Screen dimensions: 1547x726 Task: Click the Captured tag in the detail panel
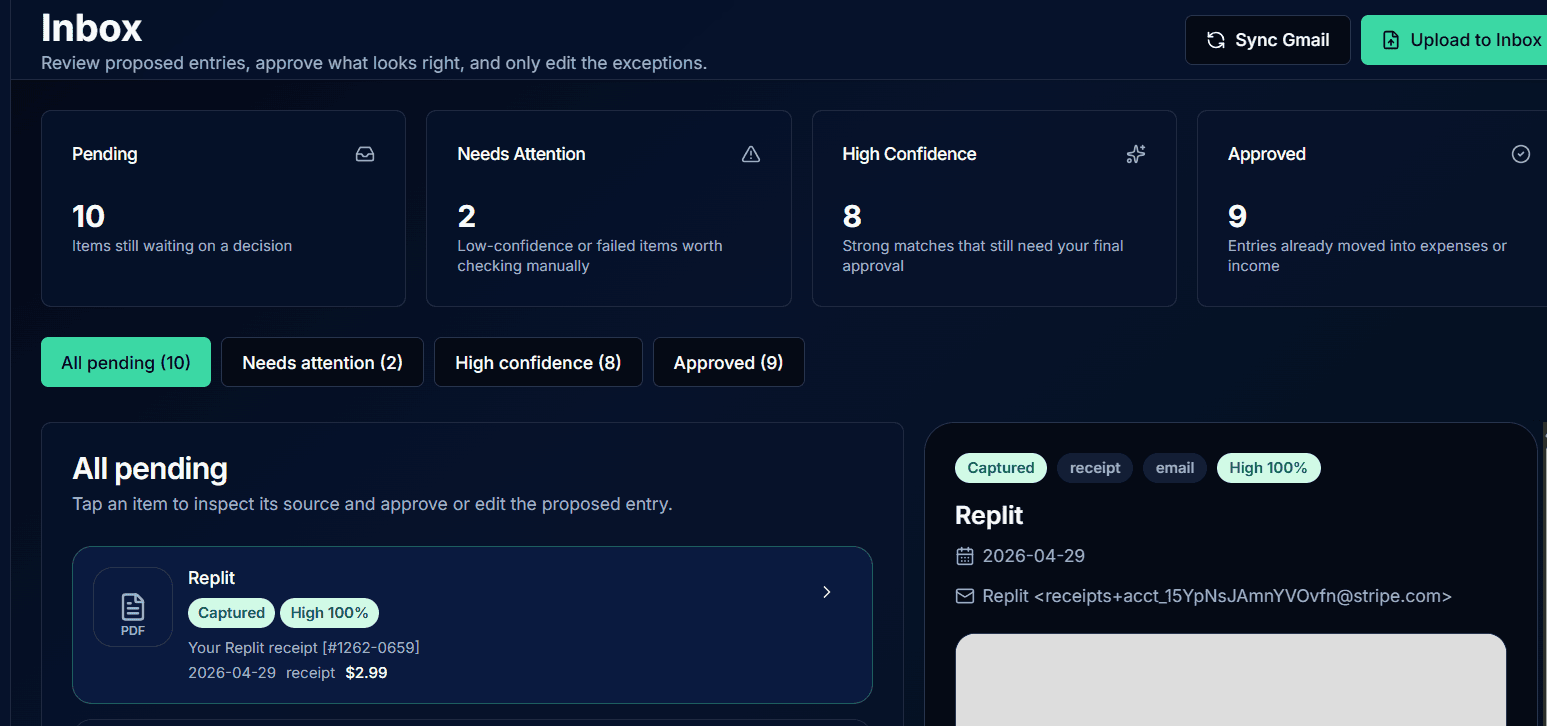1001,468
